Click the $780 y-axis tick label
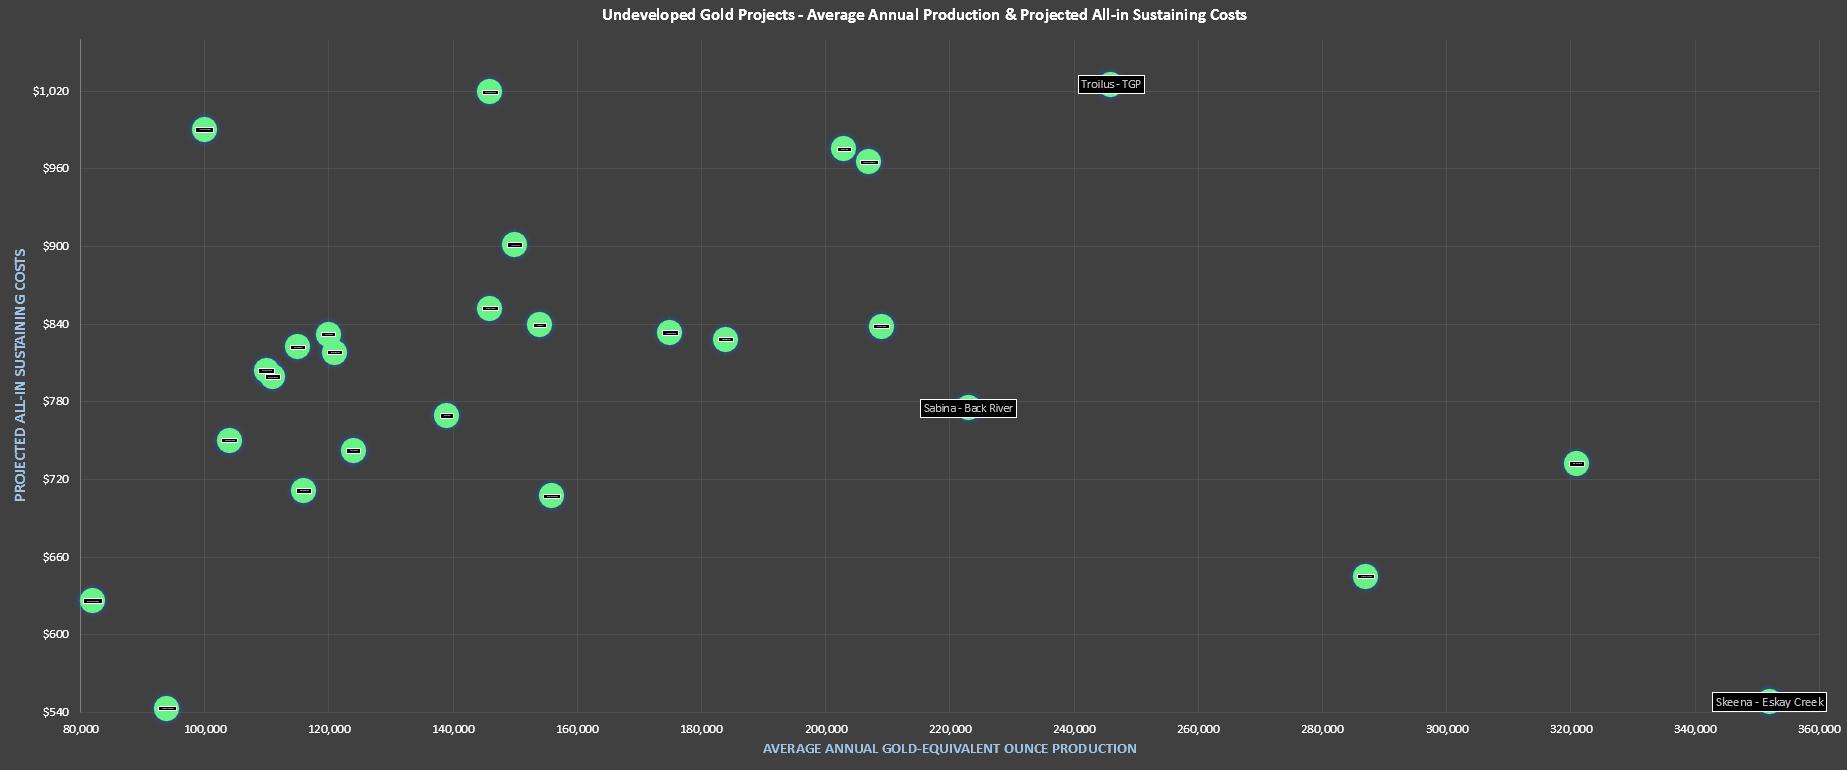The width and height of the screenshot is (1847, 770). pyautogui.click(x=54, y=401)
